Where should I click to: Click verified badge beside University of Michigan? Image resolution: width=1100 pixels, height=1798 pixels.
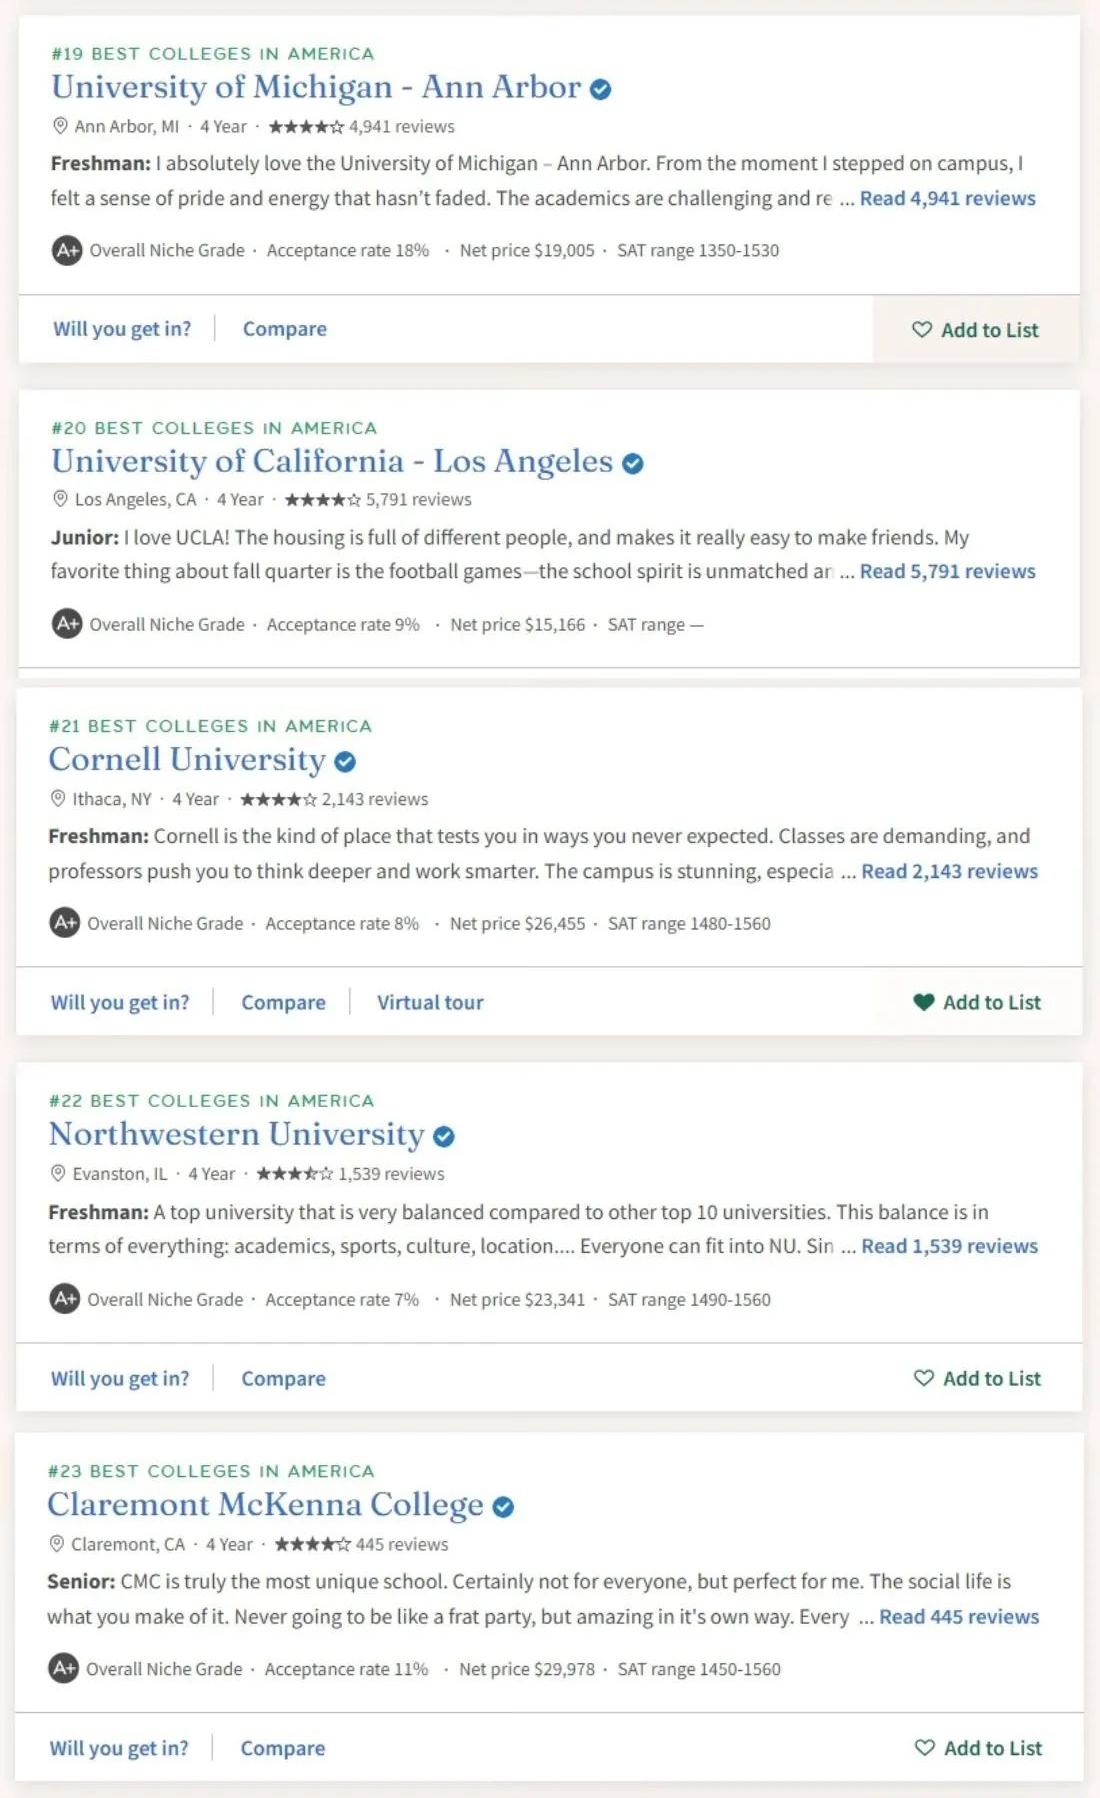coord(600,90)
